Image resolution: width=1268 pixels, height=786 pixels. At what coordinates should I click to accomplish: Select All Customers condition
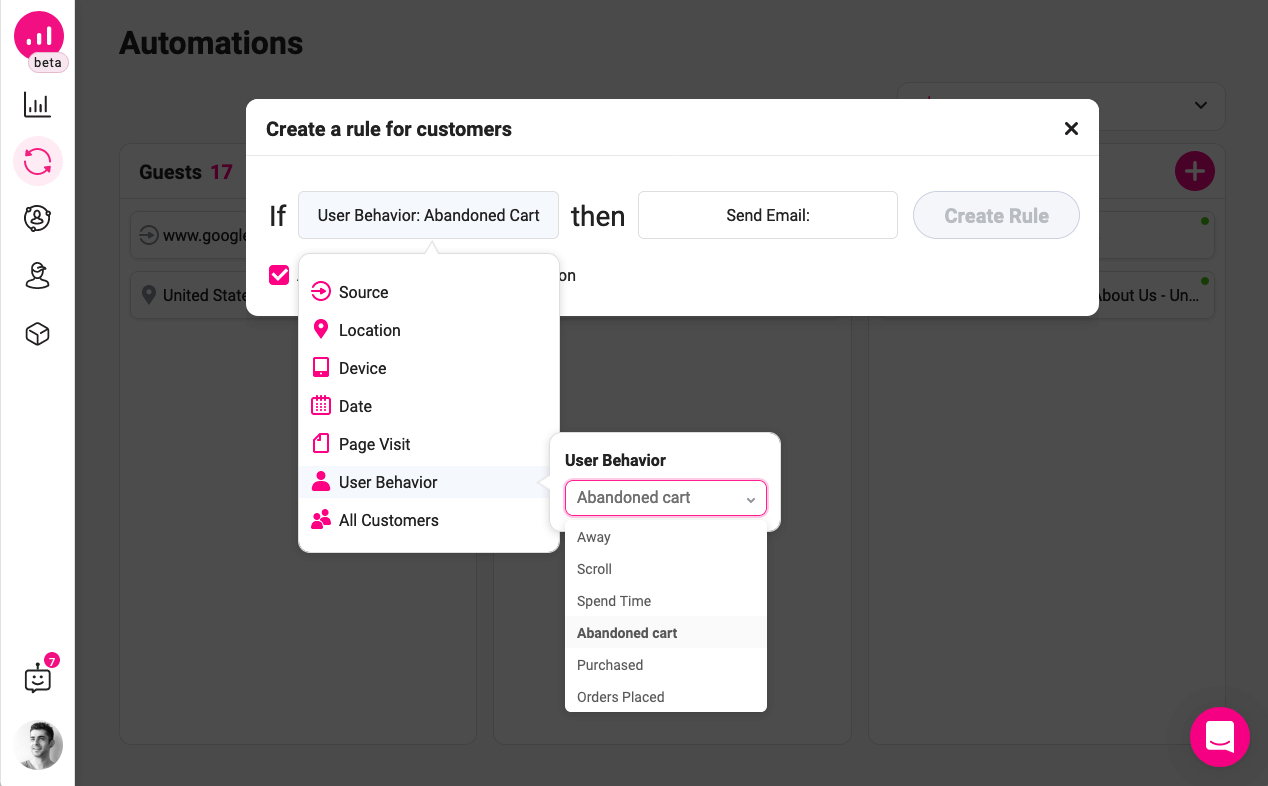pyautogui.click(x=429, y=520)
